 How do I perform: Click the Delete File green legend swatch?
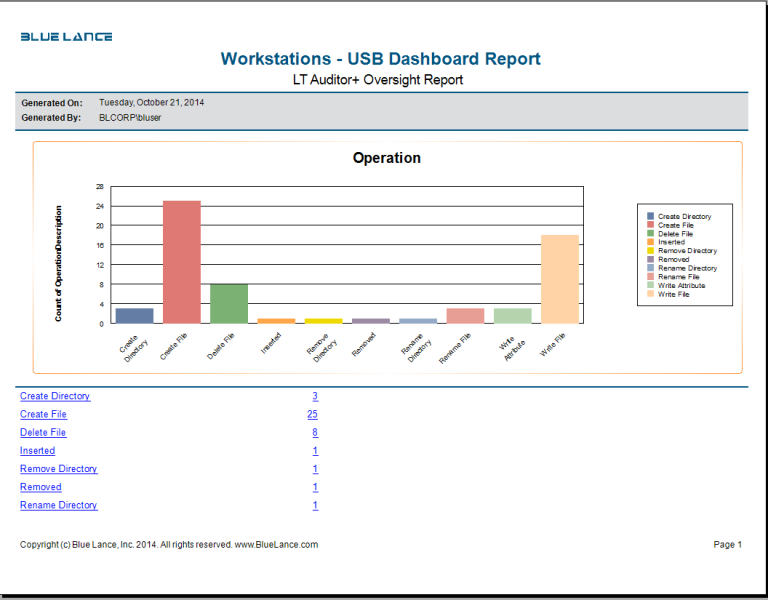pyautogui.click(x=651, y=234)
